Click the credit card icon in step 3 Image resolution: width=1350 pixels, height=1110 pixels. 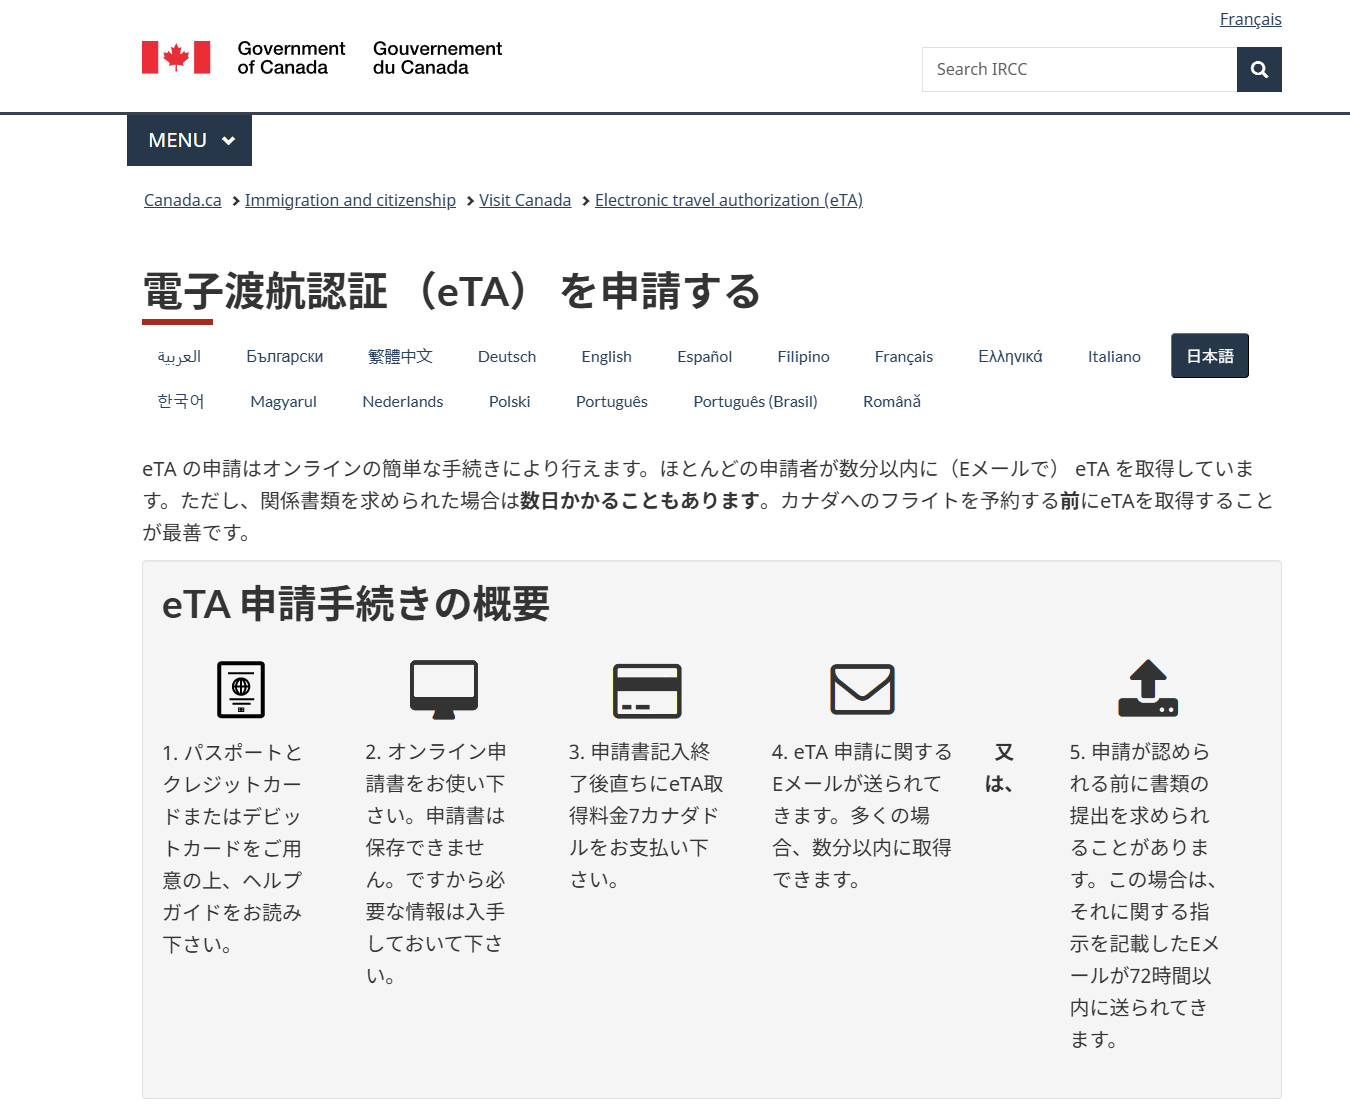pos(647,690)
